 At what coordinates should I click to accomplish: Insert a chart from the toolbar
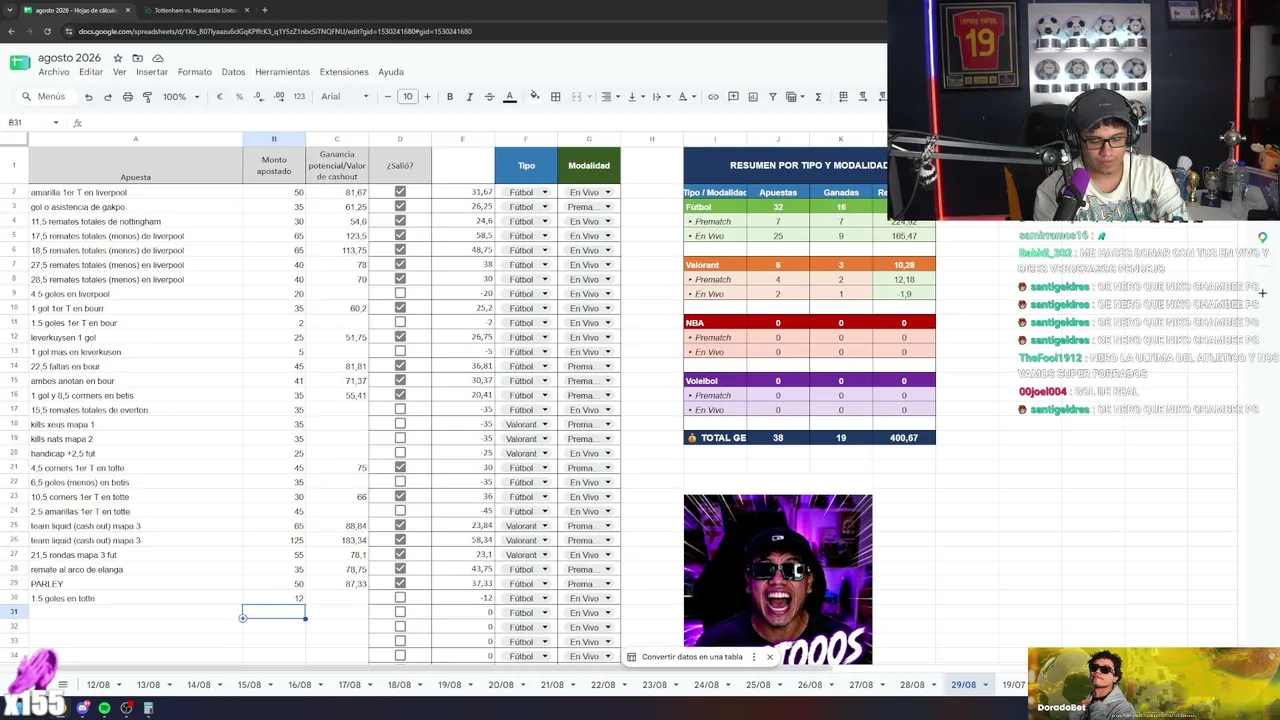click(x=753, y=97)
